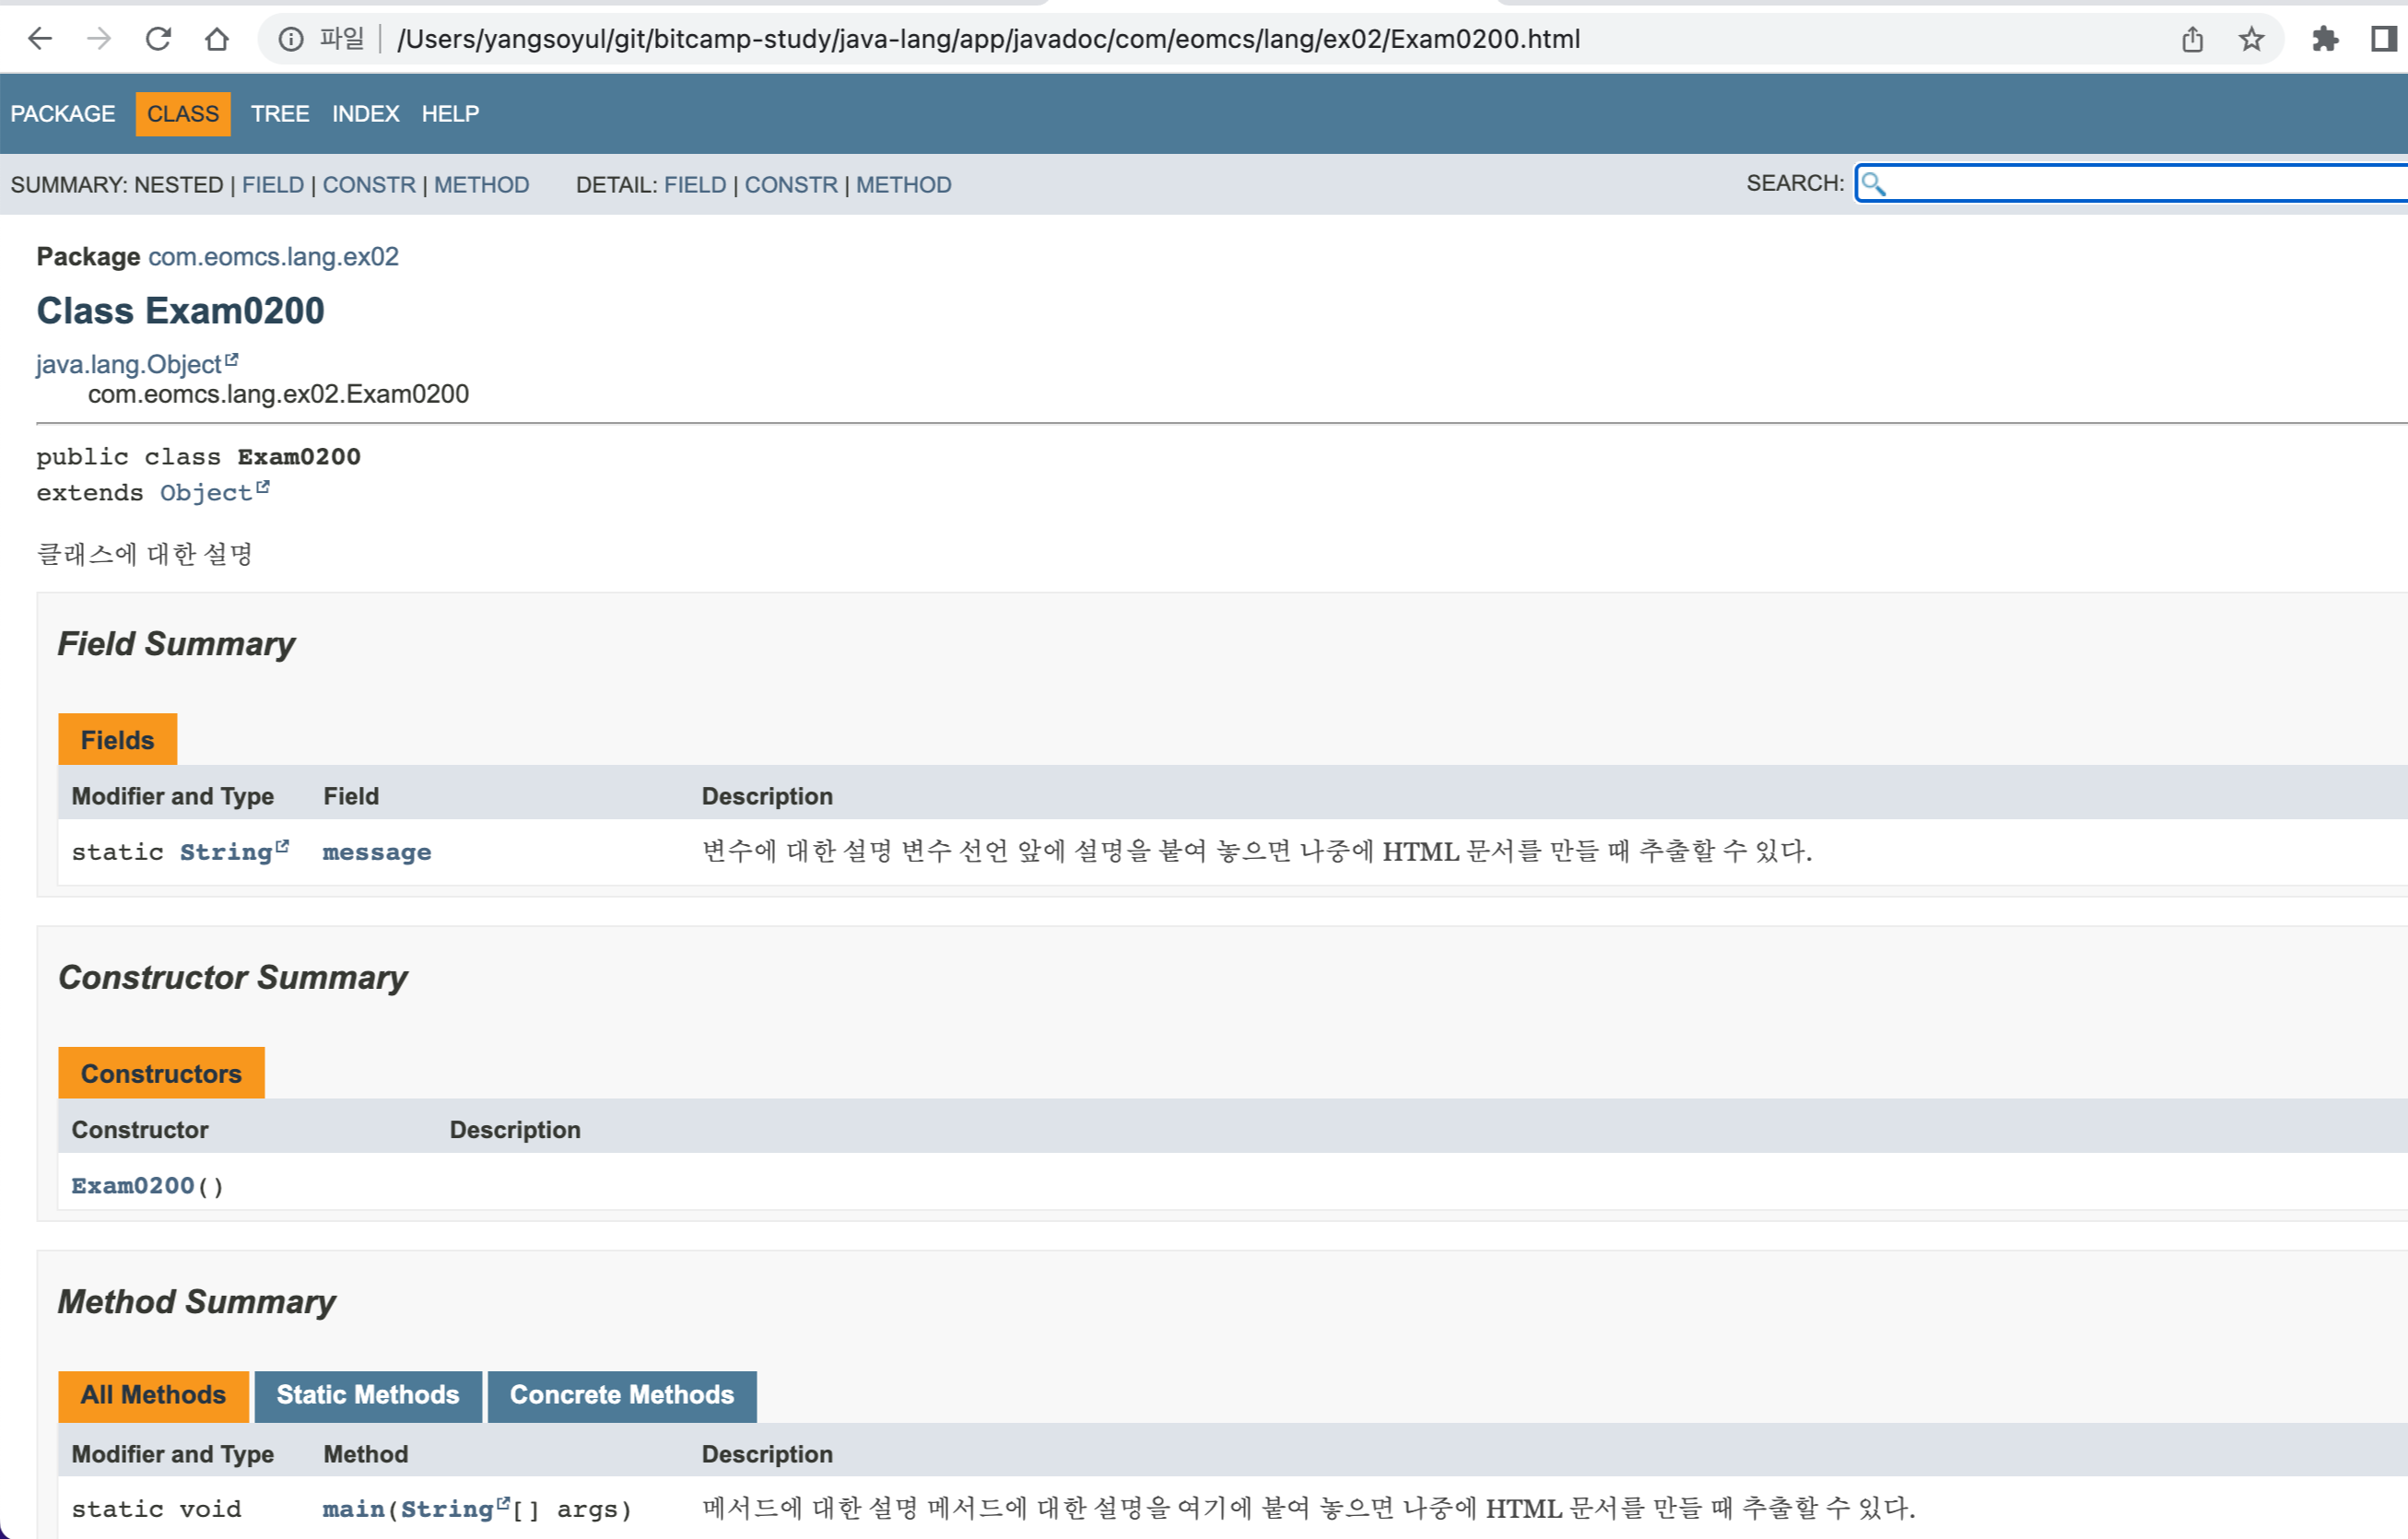The height and width of the screenshot is (1539, 2408).
Task: Open java.lang.Object inheritance link
Action: click(x=137, y=364)
